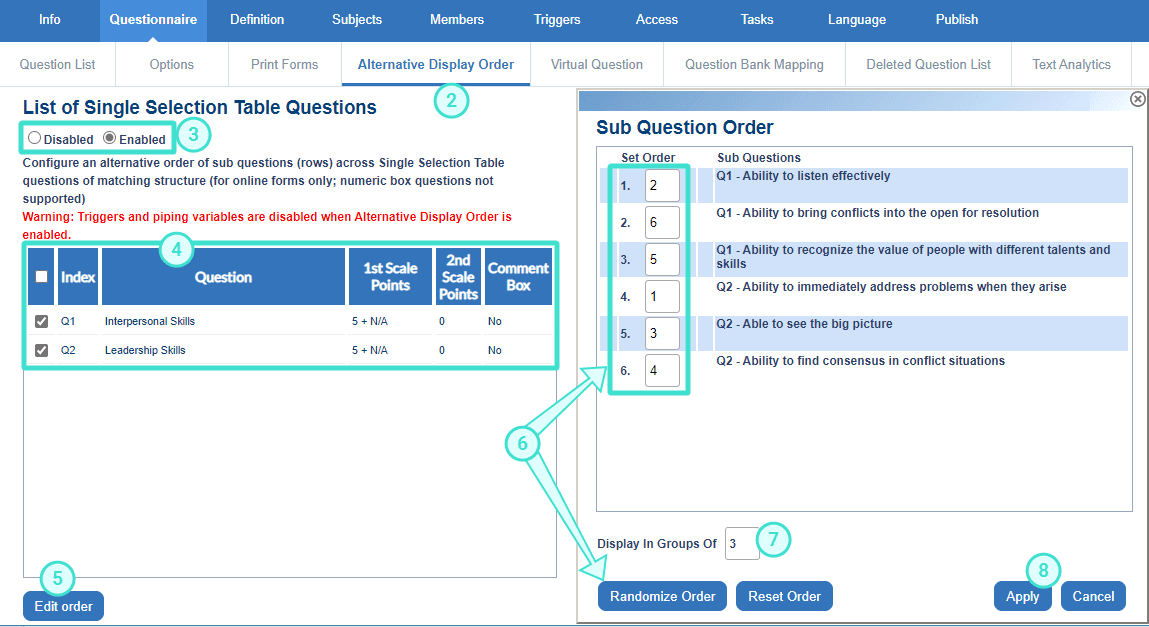Close the Sub Question Order dialog
This screenshot has height=627, width=1149.
click(1137, 99)
